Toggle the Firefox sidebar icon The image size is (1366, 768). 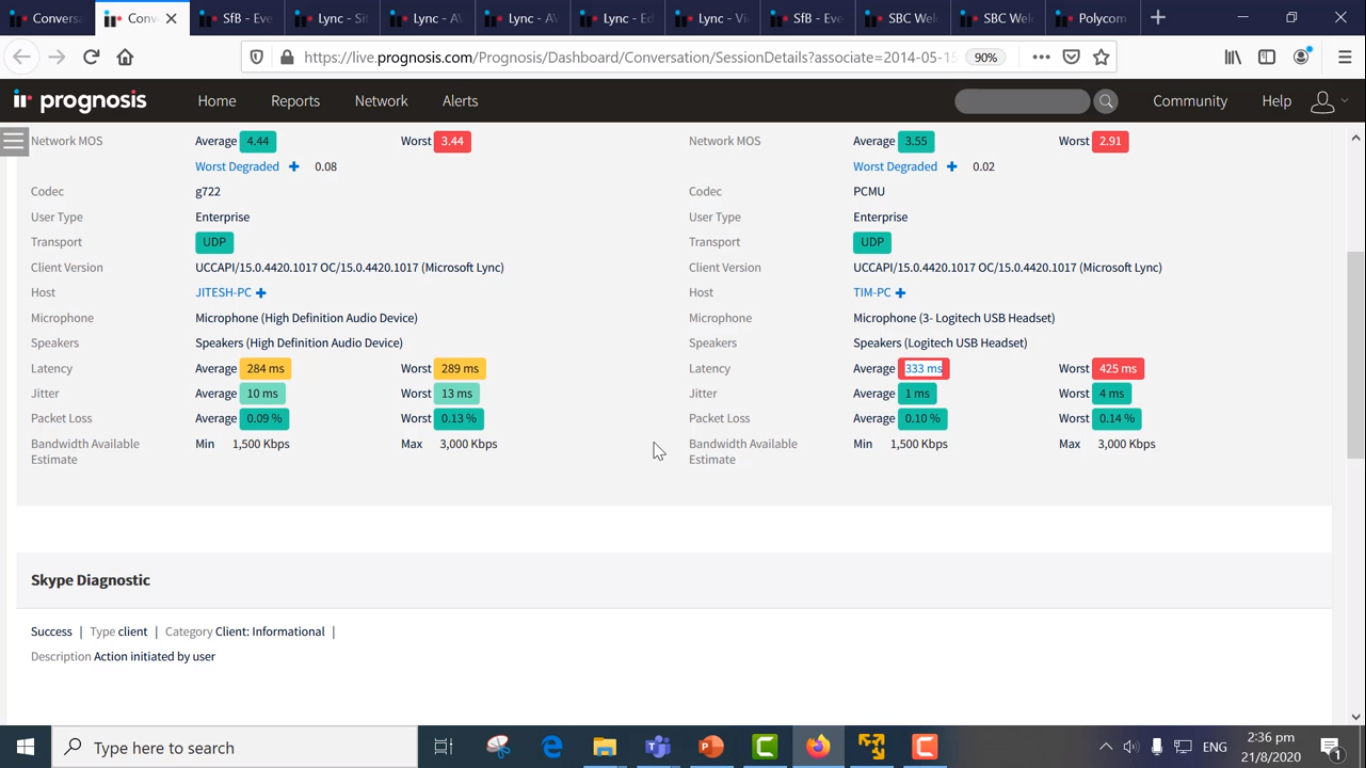point(1267,57)
